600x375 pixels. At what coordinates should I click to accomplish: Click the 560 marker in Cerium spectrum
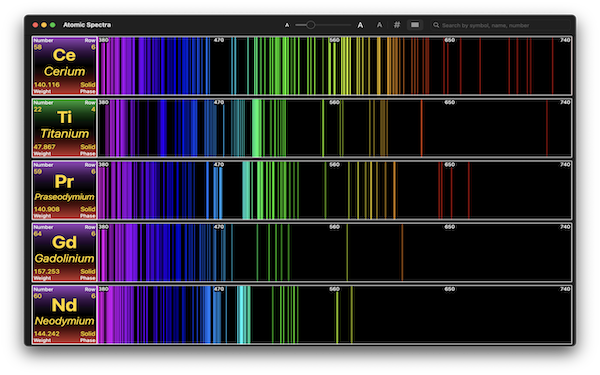point(334,40)
